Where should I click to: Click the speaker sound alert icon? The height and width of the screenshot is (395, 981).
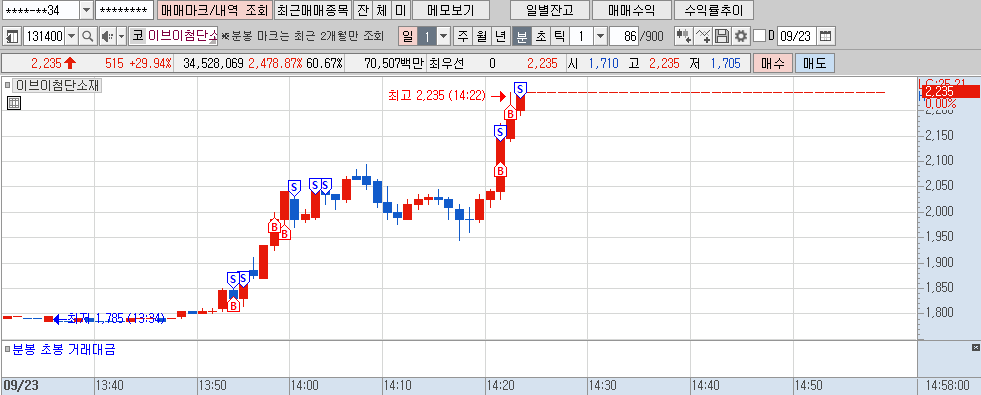pyautogui.click(x=108, y=36)
